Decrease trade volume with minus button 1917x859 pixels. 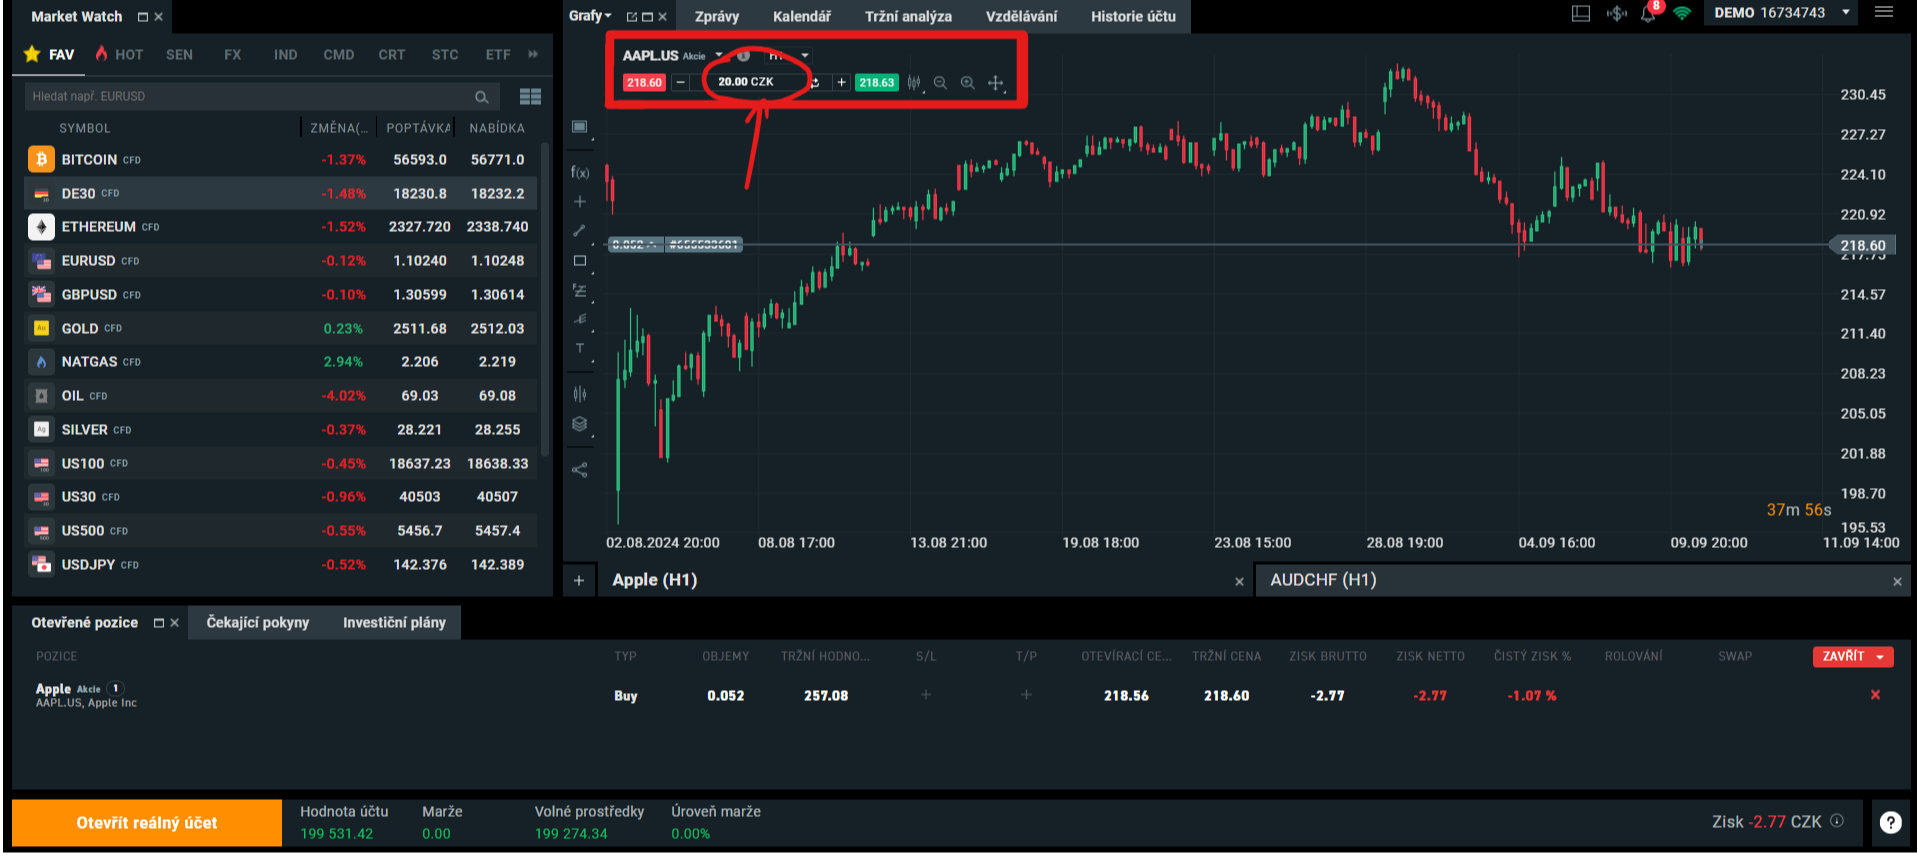tap(680, 83)
